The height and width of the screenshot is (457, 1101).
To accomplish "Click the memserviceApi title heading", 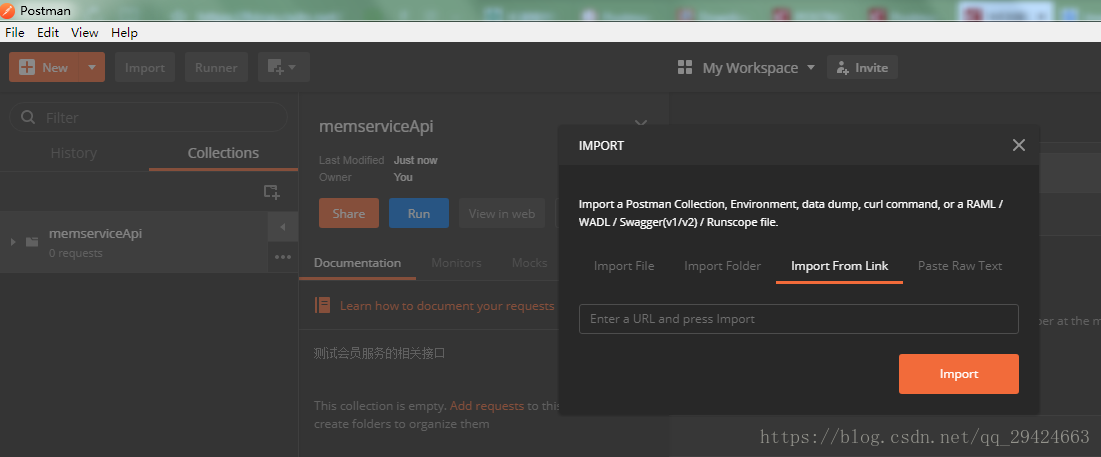I will [376, 126].
